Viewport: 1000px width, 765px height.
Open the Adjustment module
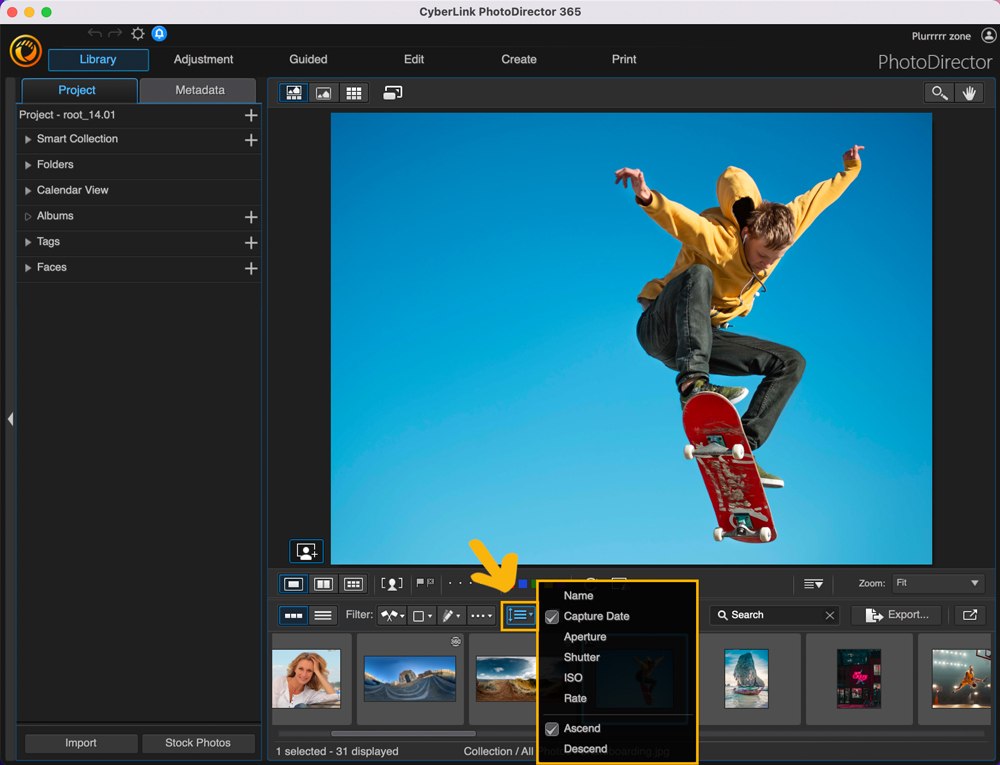tap(203, 59)
